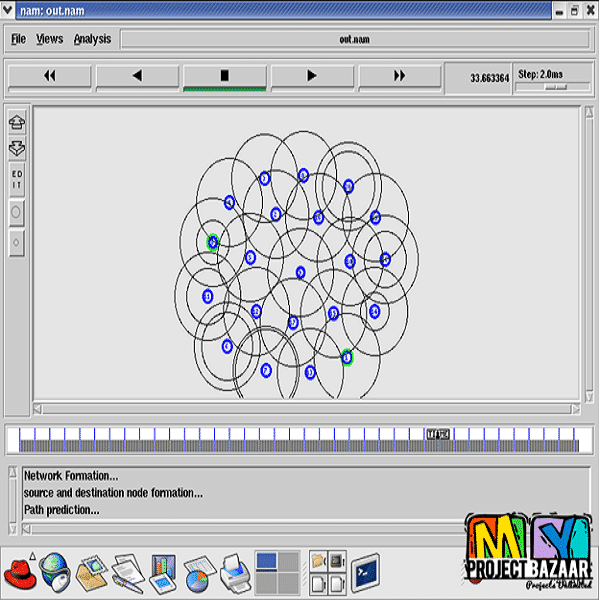600x600 pixels.
Task: Click the horizontal scrollbar under the canvas
Action: 305,408
